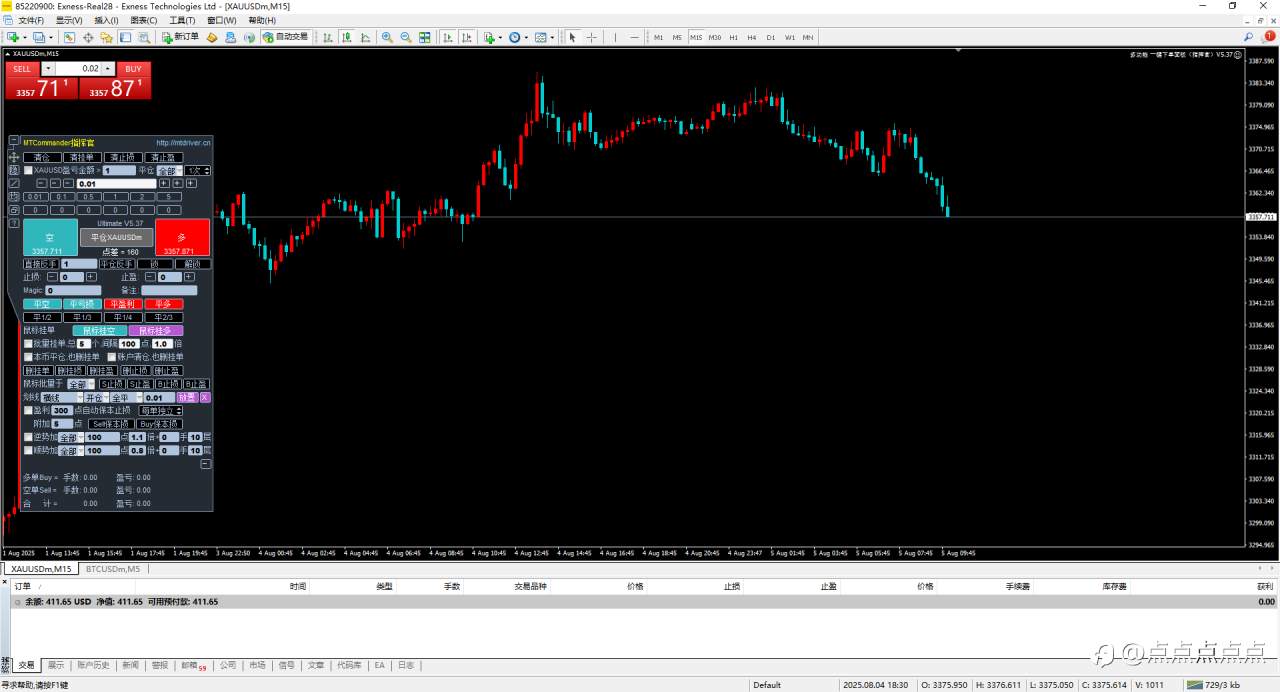Click the purple 鼠标挂多 button
Screen dimensions: 1280x692
pos(155,330)
